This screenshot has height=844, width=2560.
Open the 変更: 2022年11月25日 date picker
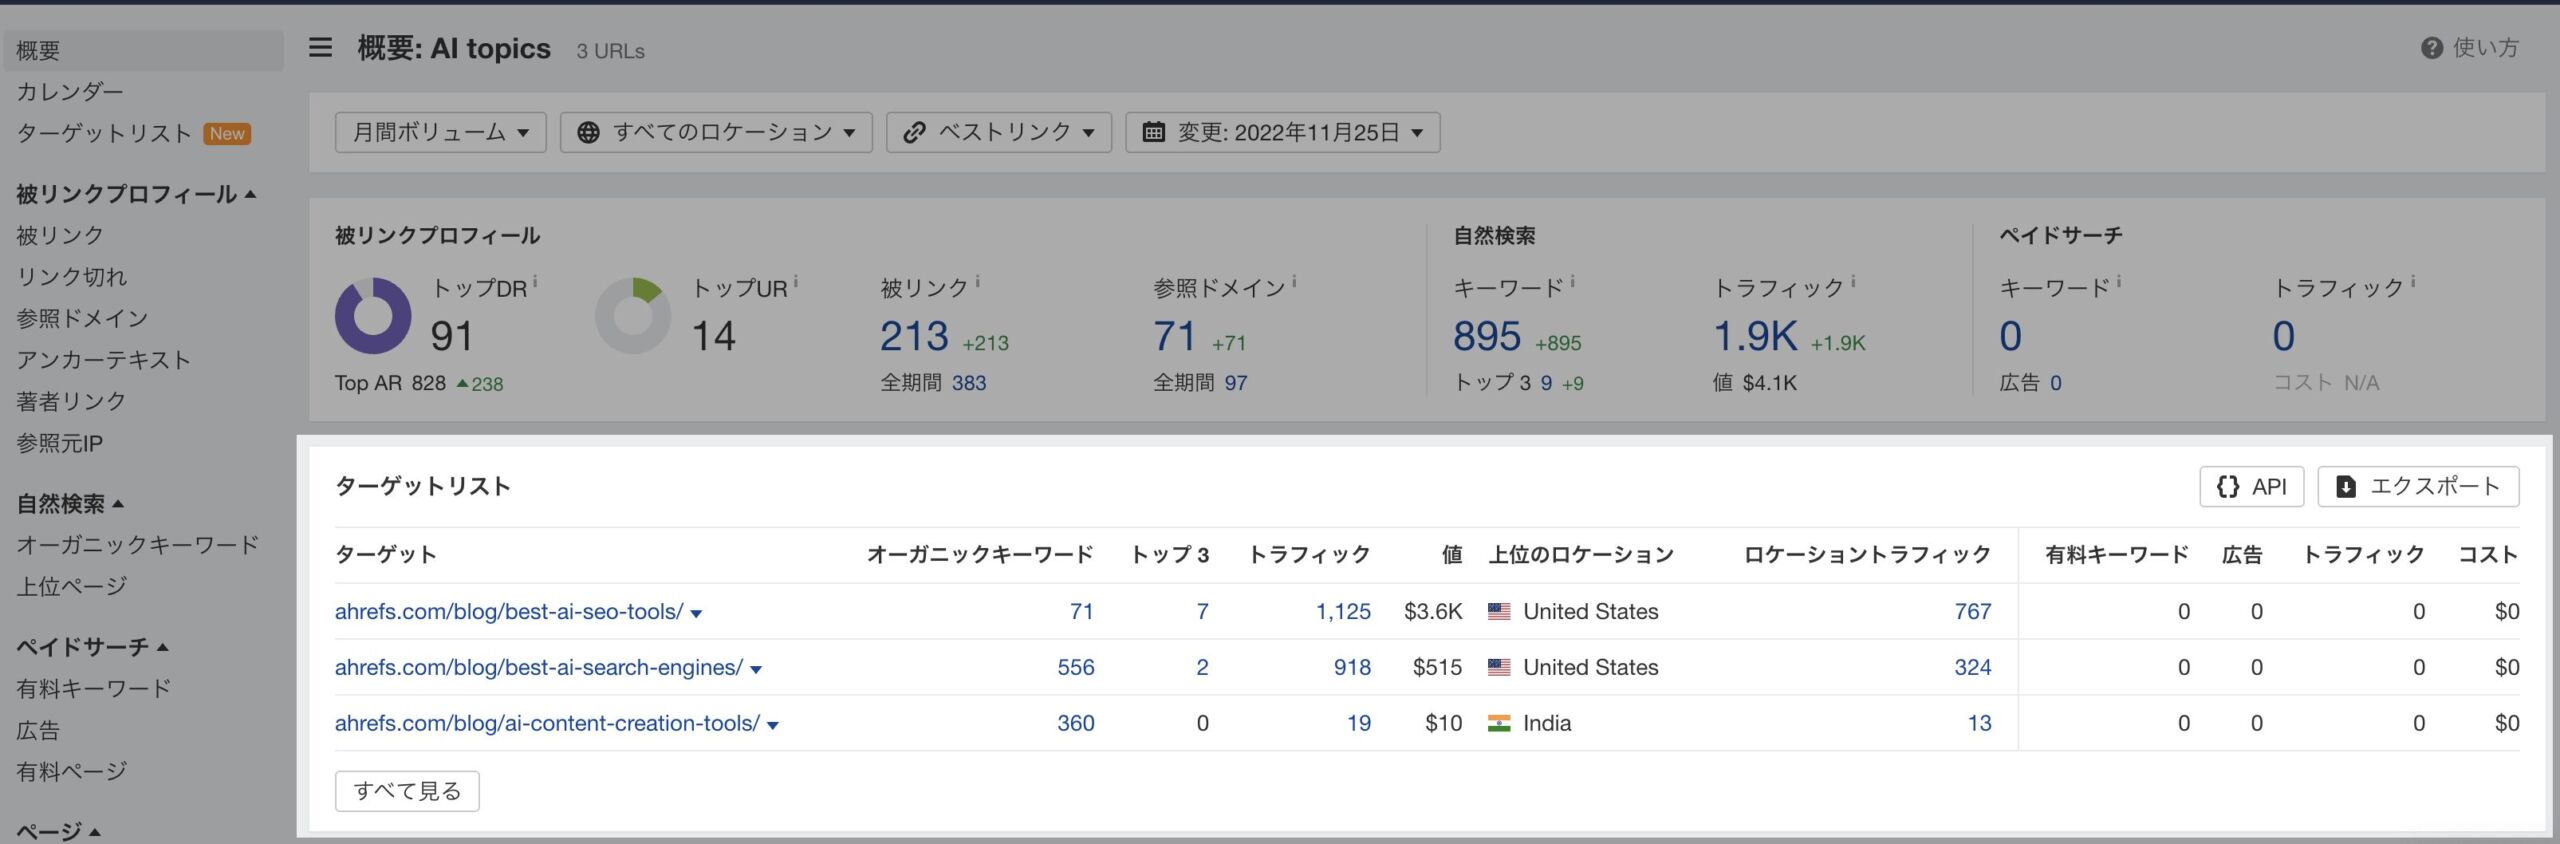click(x=1282, y=132)
